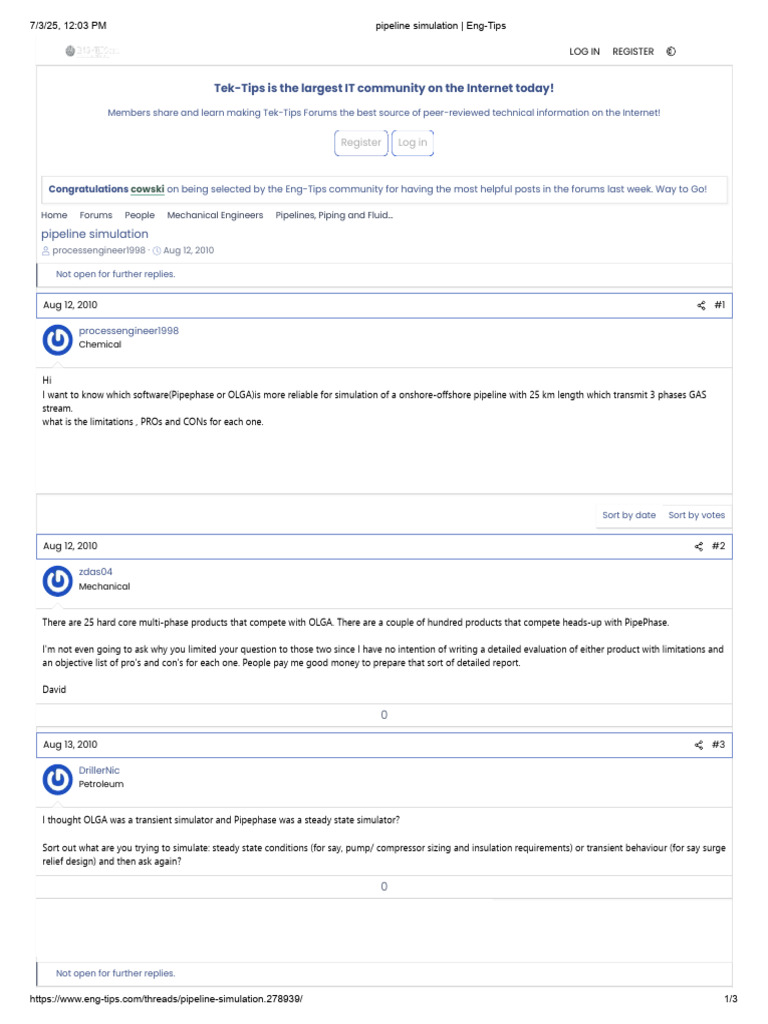Click the site logo in header
This screenshot has height=1024, width=768.
(x=91, y=52)
